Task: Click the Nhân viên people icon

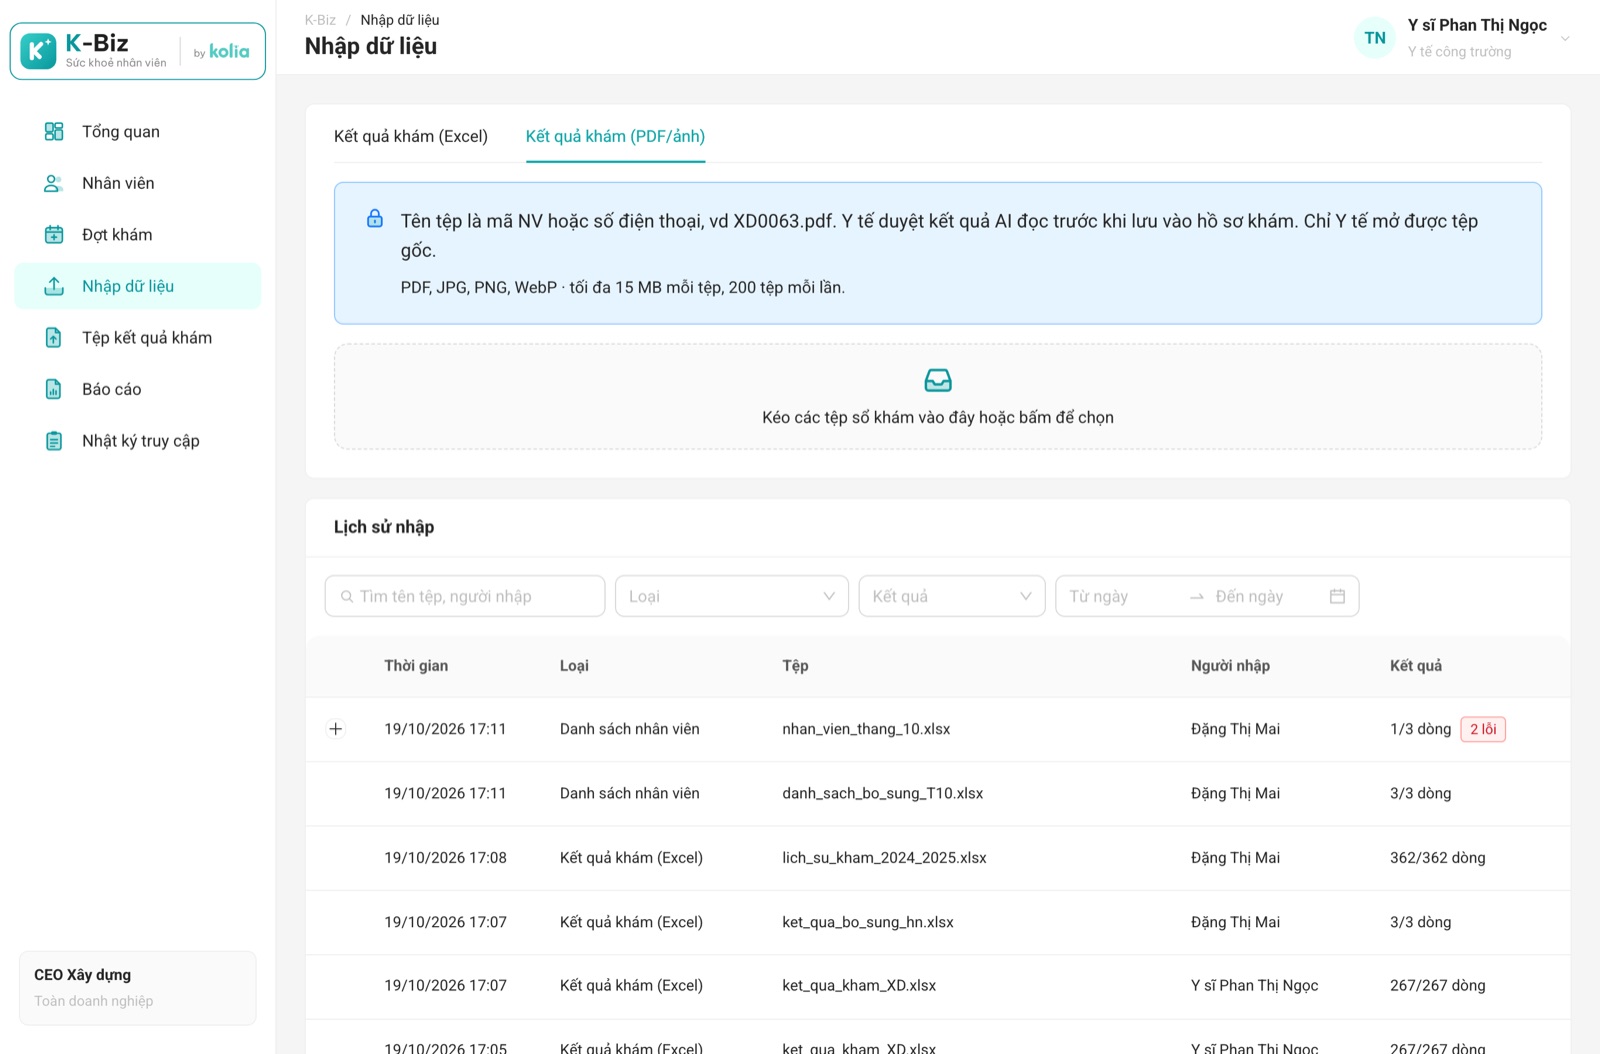Action: click(x=54, y=183)
